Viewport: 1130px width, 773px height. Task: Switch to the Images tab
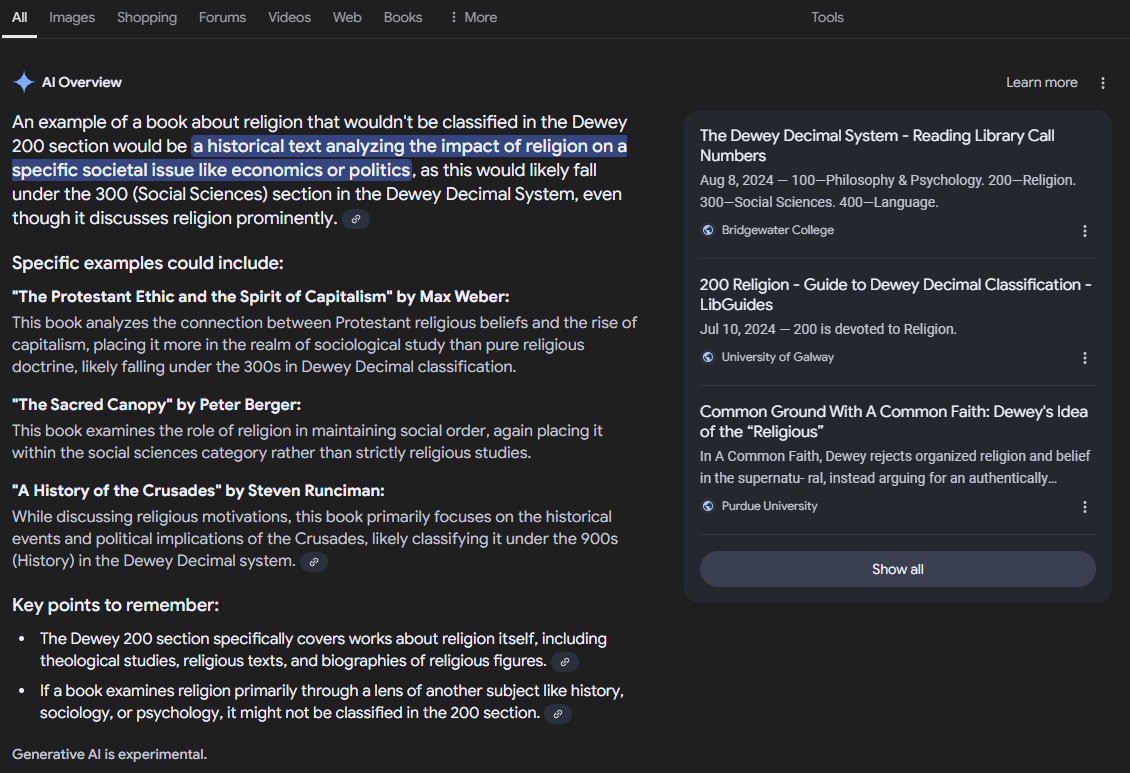71,17
